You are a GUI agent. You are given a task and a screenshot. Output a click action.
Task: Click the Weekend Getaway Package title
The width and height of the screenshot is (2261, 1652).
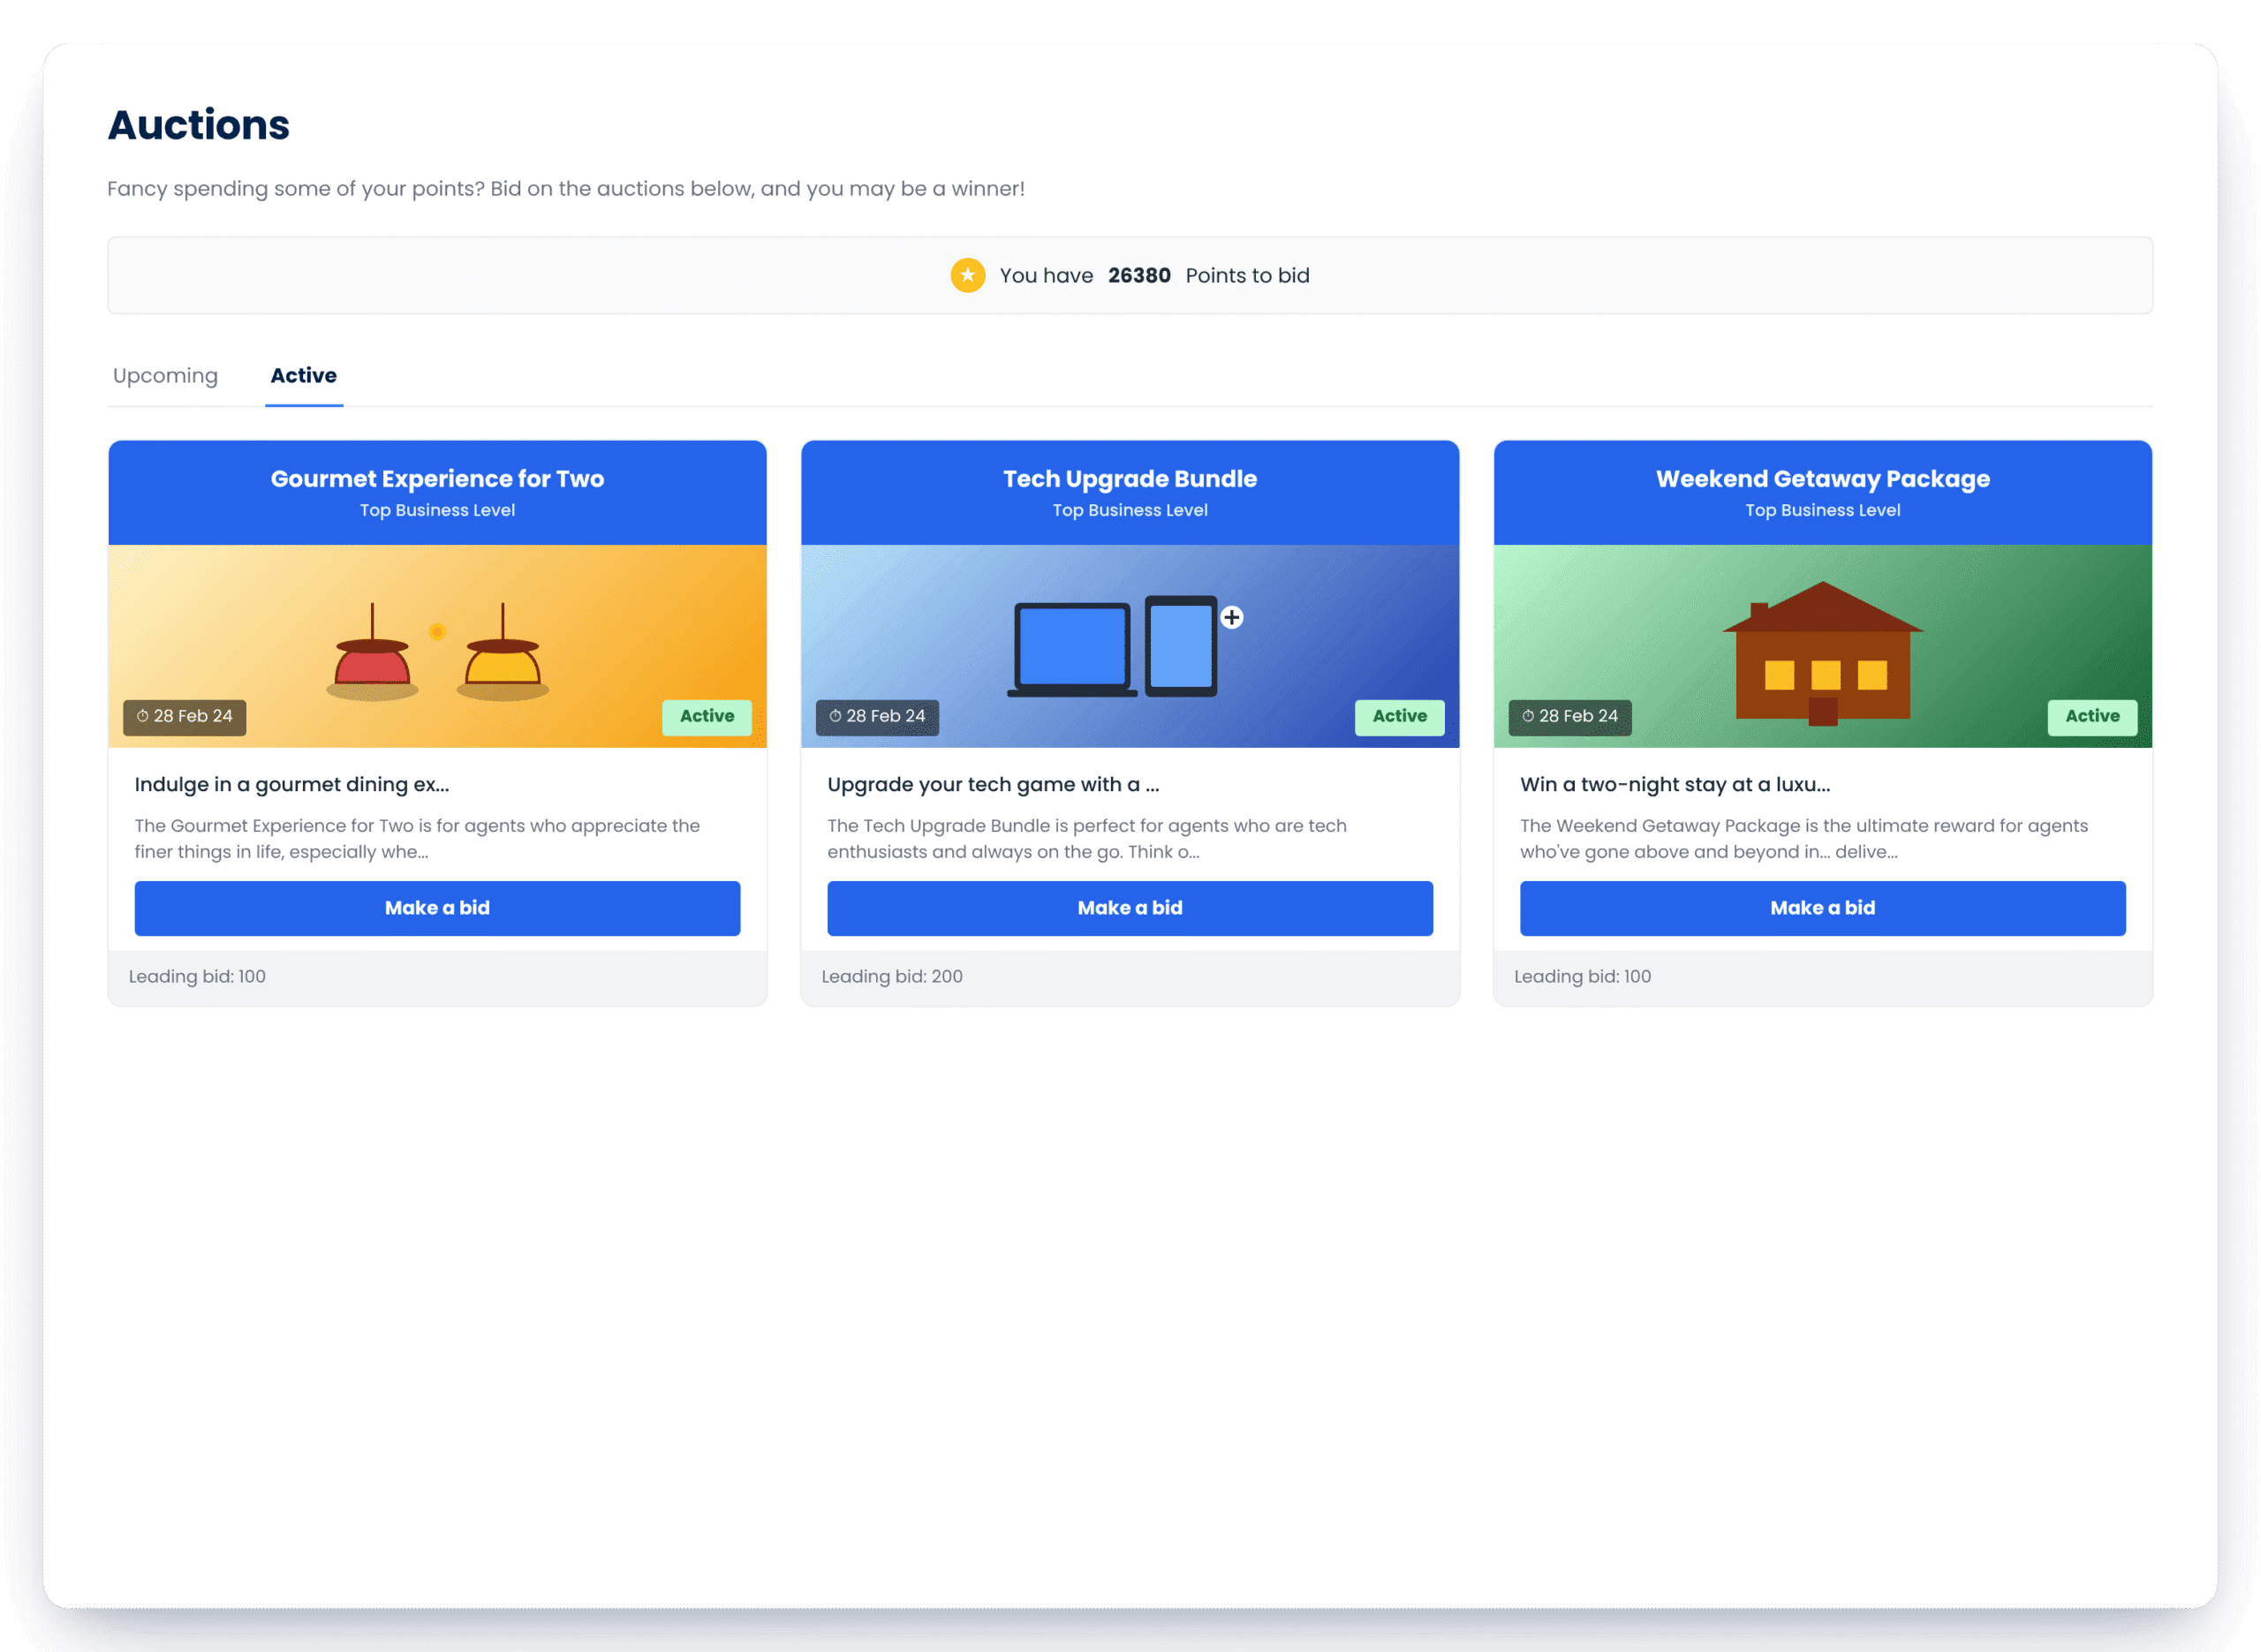coord(1822,479)
